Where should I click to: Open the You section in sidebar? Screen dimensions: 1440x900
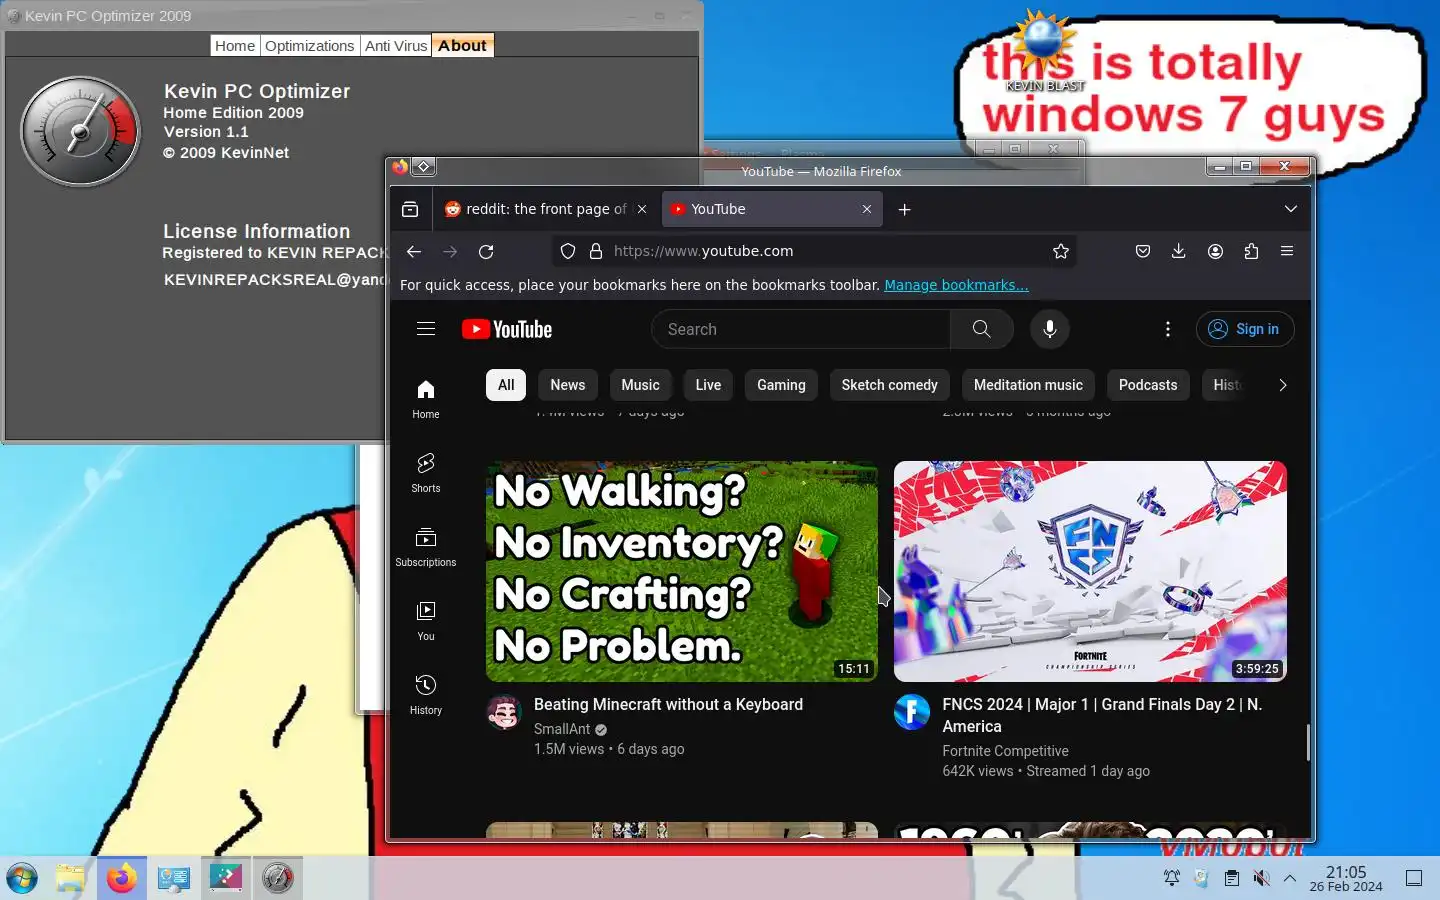tap(426, 621)
